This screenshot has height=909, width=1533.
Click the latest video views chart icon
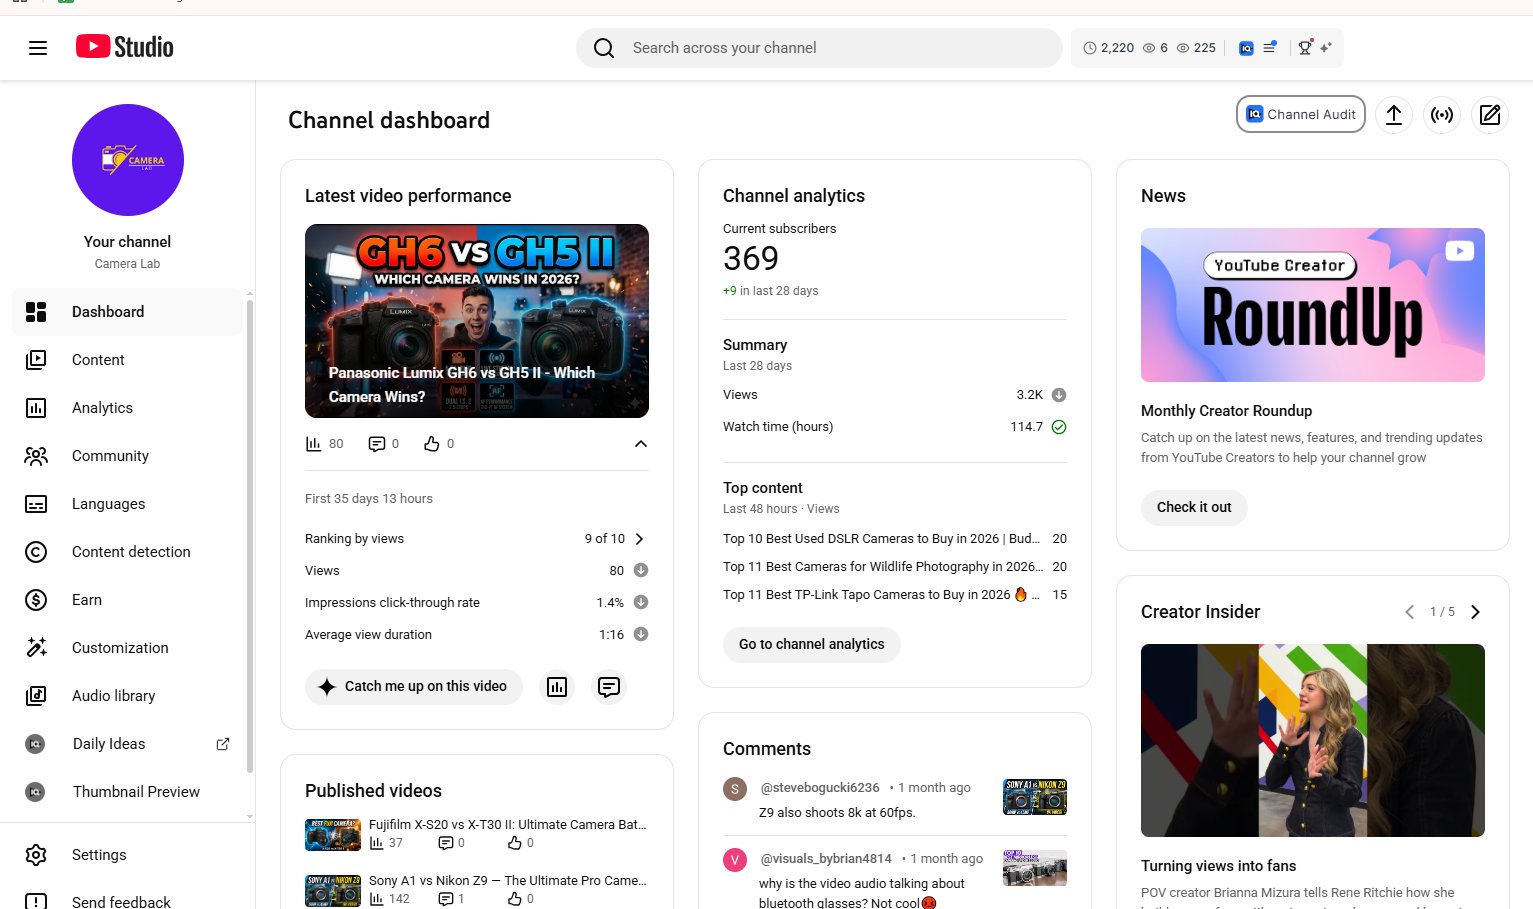click(314, 444)
